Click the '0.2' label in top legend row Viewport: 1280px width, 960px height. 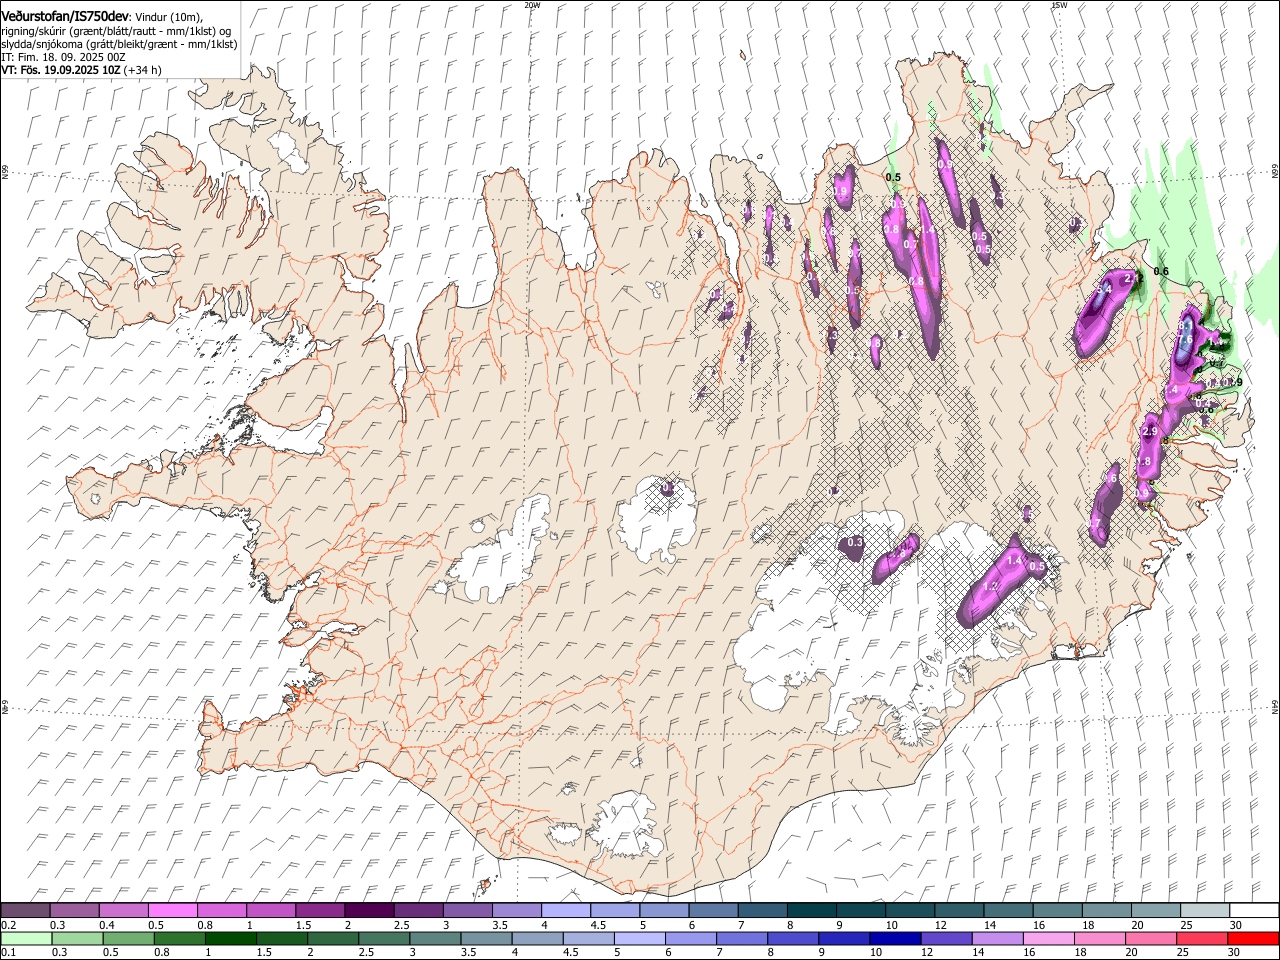pos(8,925)
